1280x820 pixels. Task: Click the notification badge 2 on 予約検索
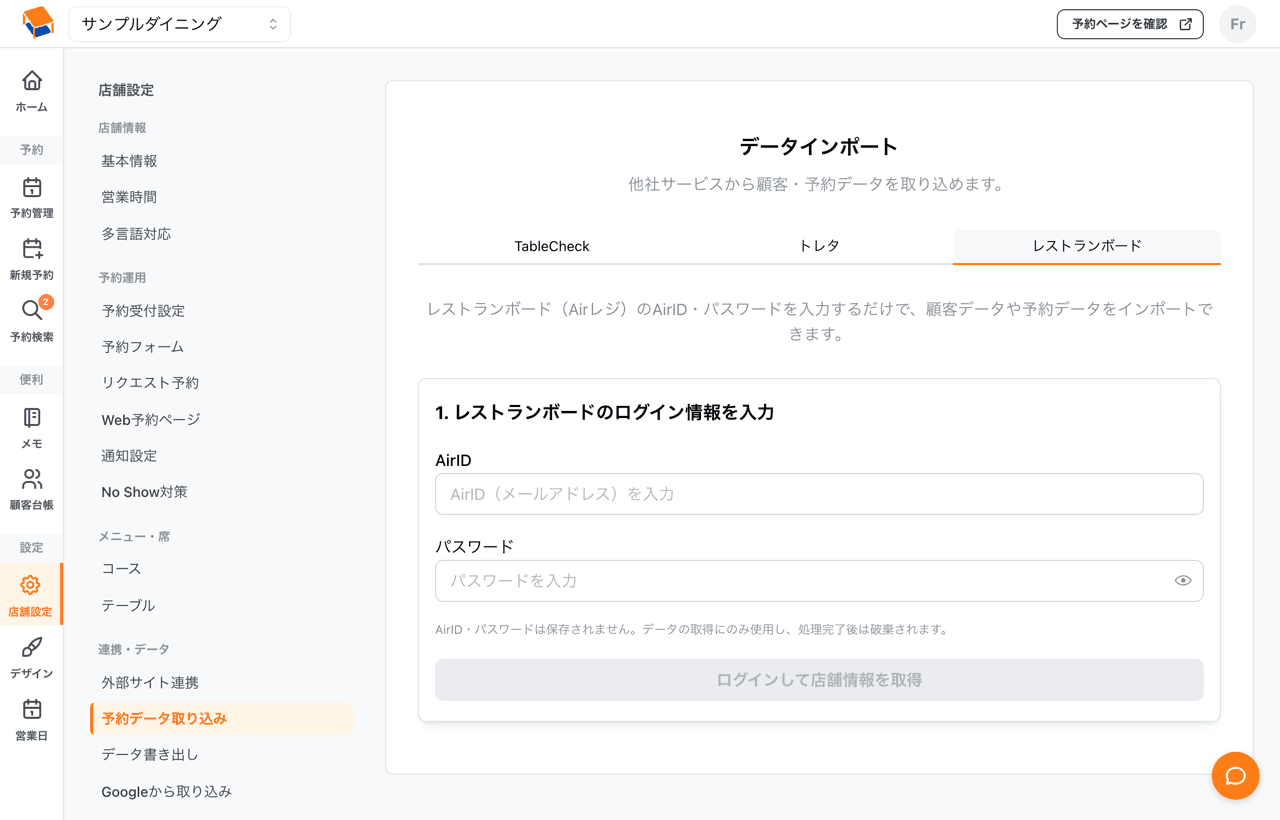[x=46, y=302]
